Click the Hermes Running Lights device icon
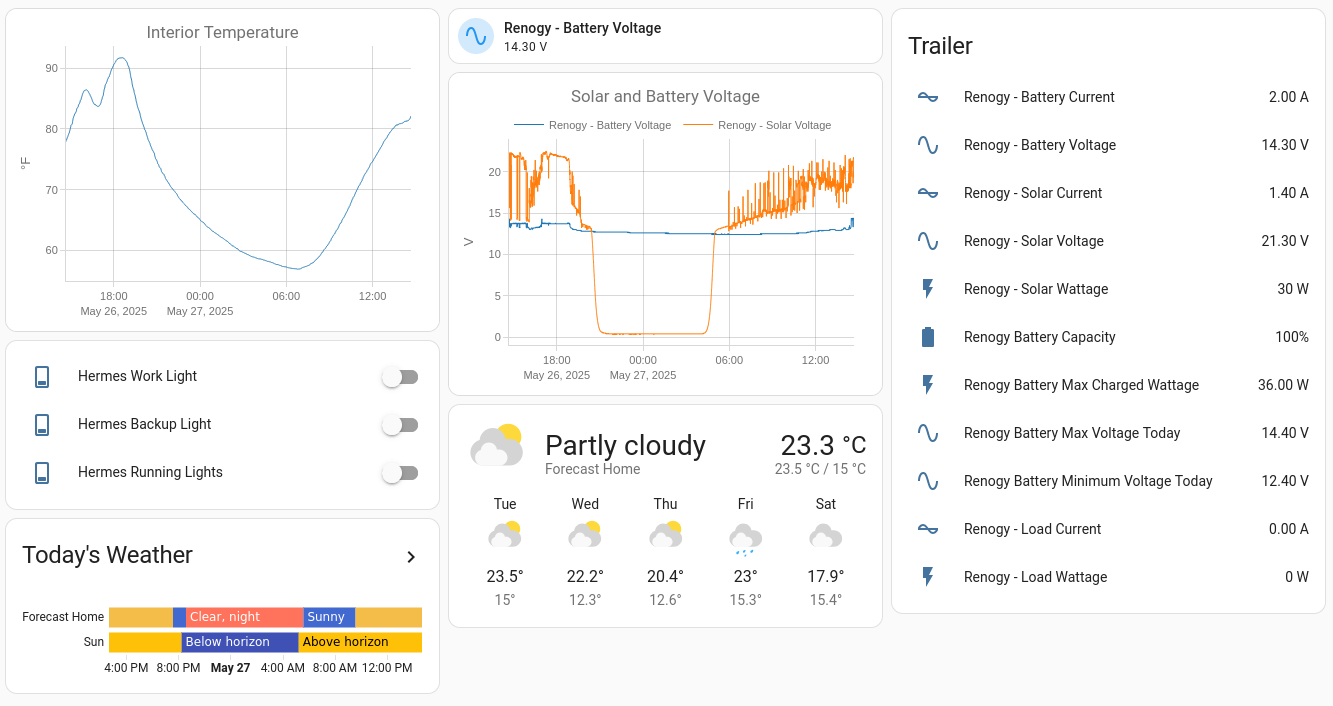1333x706 pixels. (x=42, y=472)
